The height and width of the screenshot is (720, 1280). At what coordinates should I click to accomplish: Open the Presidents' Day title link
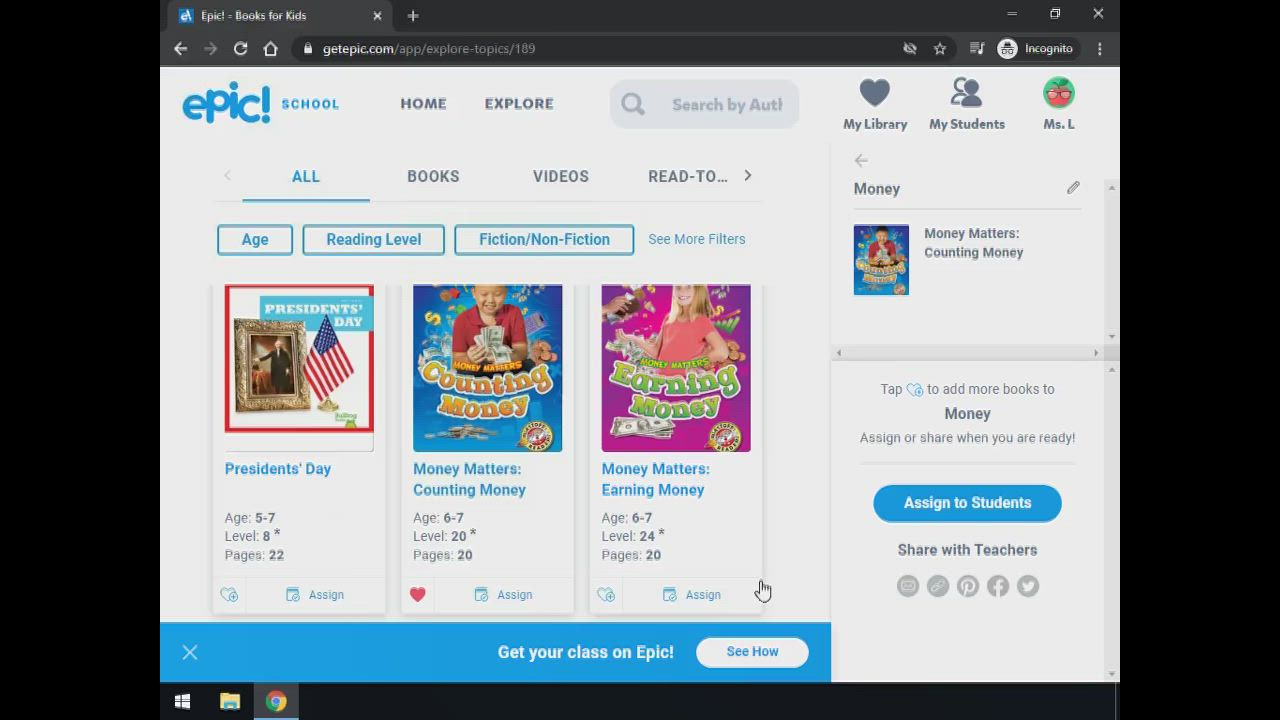(278, 469)
